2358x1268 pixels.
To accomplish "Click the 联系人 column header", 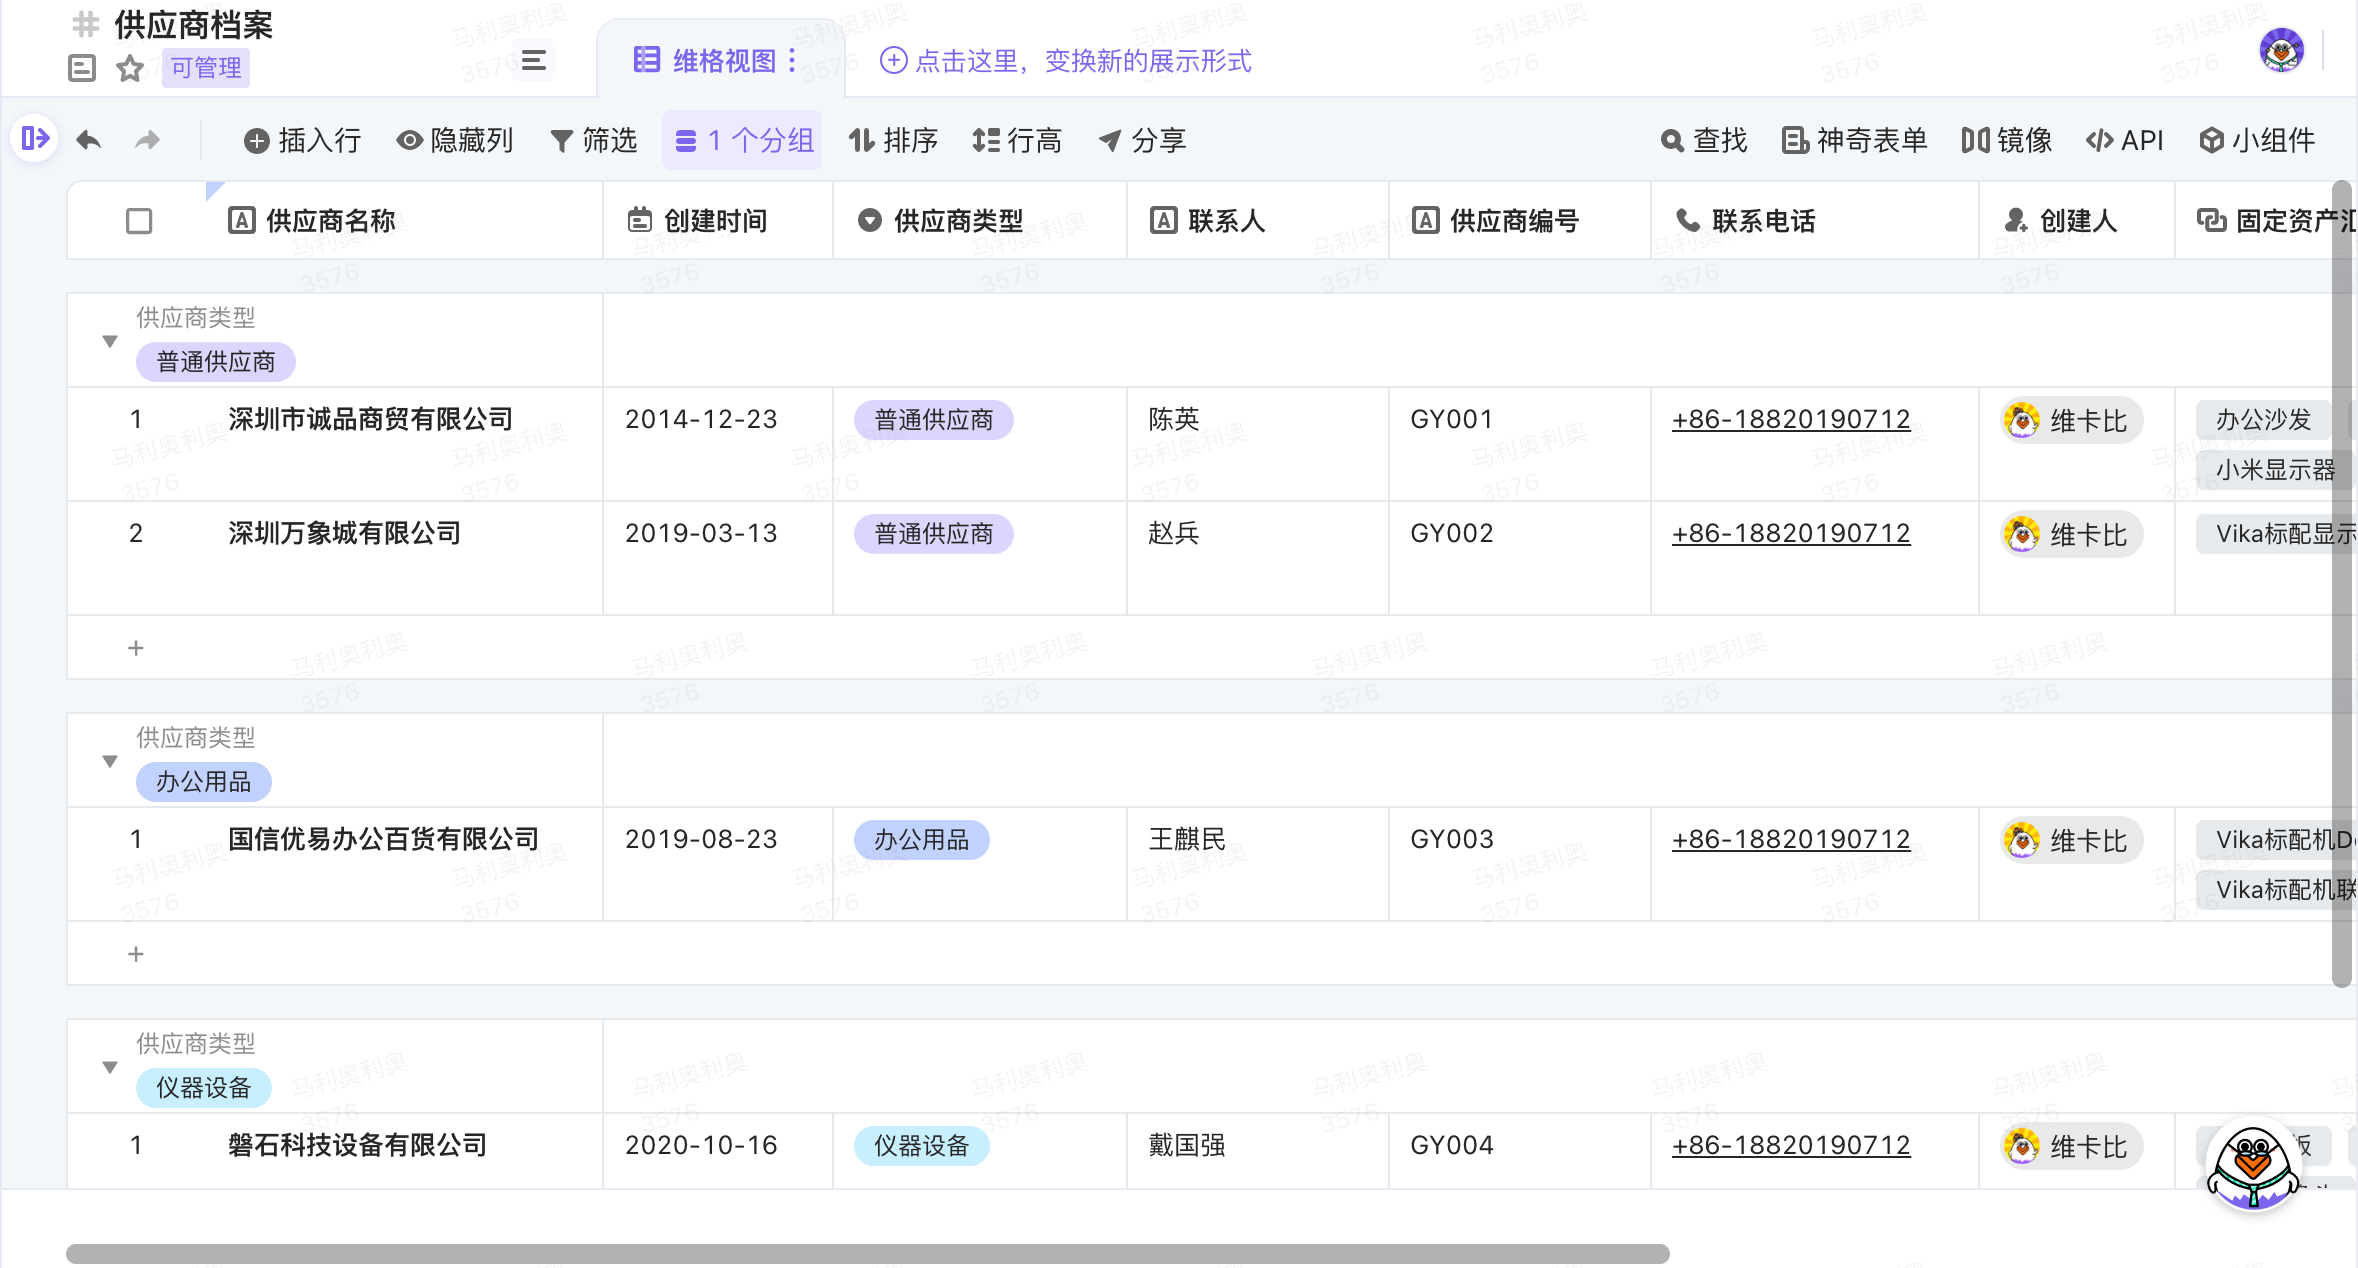I will (x=1258, y=221).
